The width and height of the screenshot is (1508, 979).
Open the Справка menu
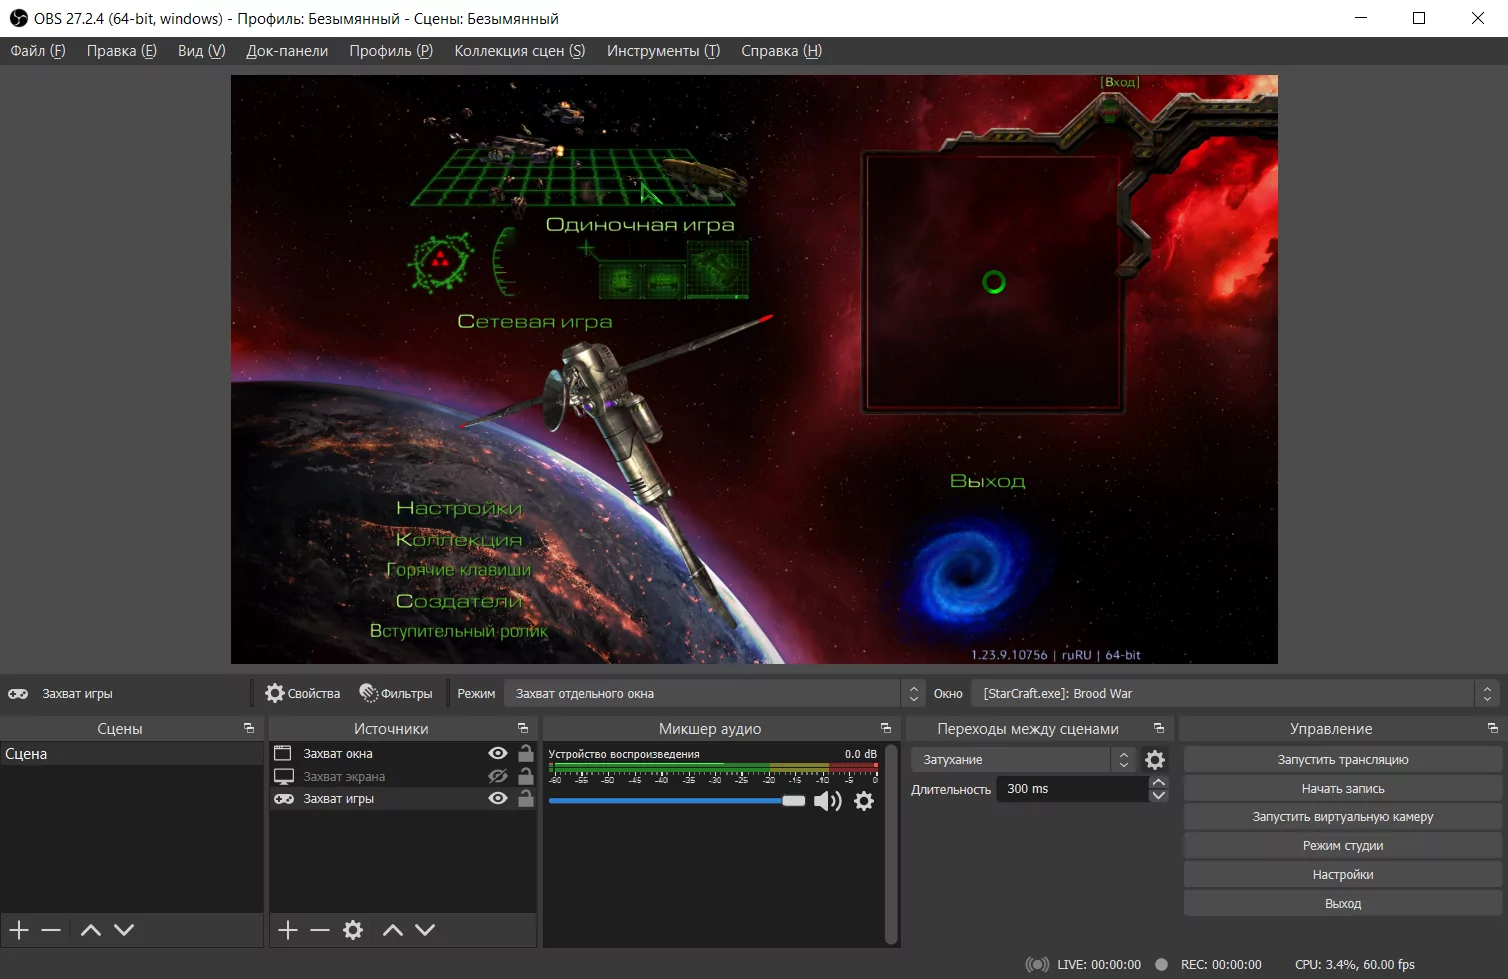(x=781, y=51)
